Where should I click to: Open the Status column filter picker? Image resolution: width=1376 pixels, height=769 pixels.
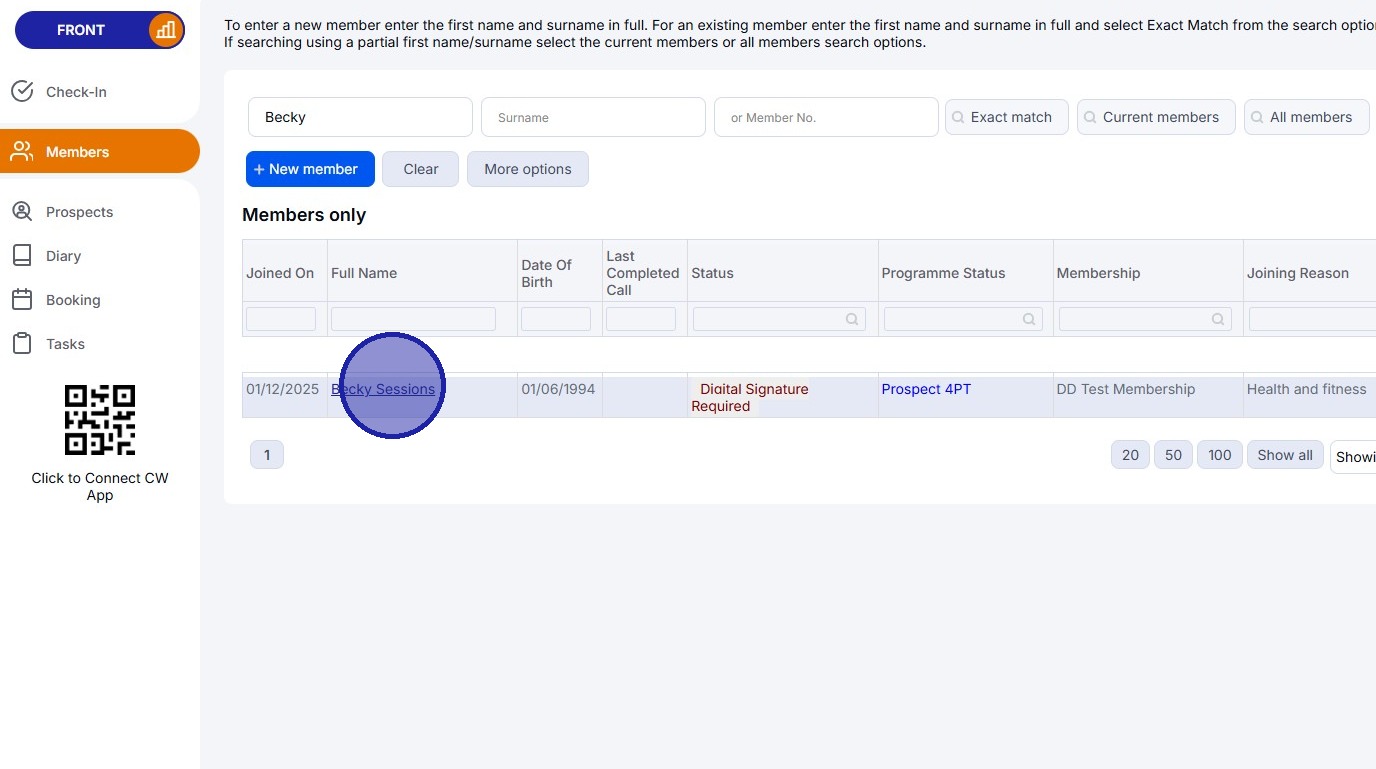tap(851, 318)
